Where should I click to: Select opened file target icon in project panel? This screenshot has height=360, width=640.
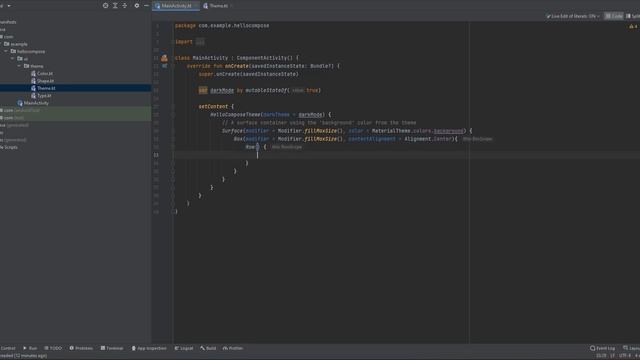(x=105, y=6)
